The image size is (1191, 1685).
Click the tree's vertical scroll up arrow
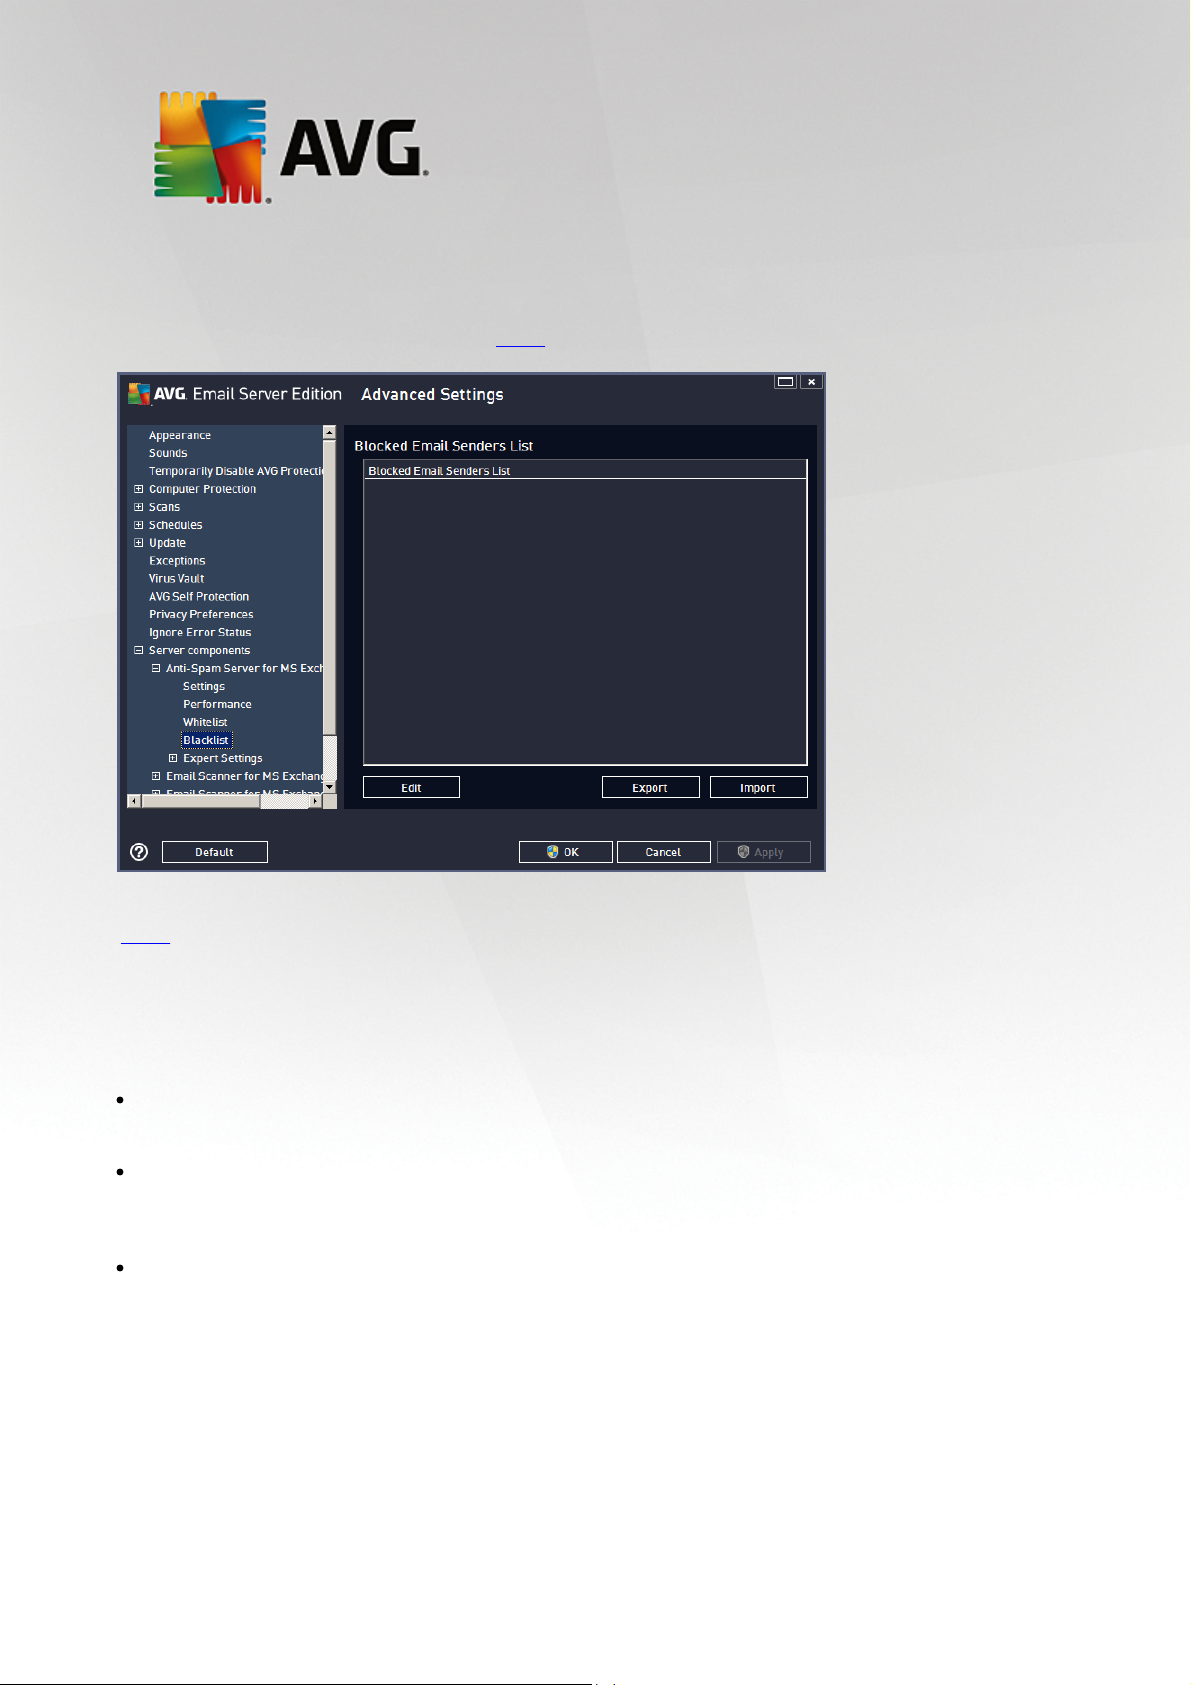[329, 433]
